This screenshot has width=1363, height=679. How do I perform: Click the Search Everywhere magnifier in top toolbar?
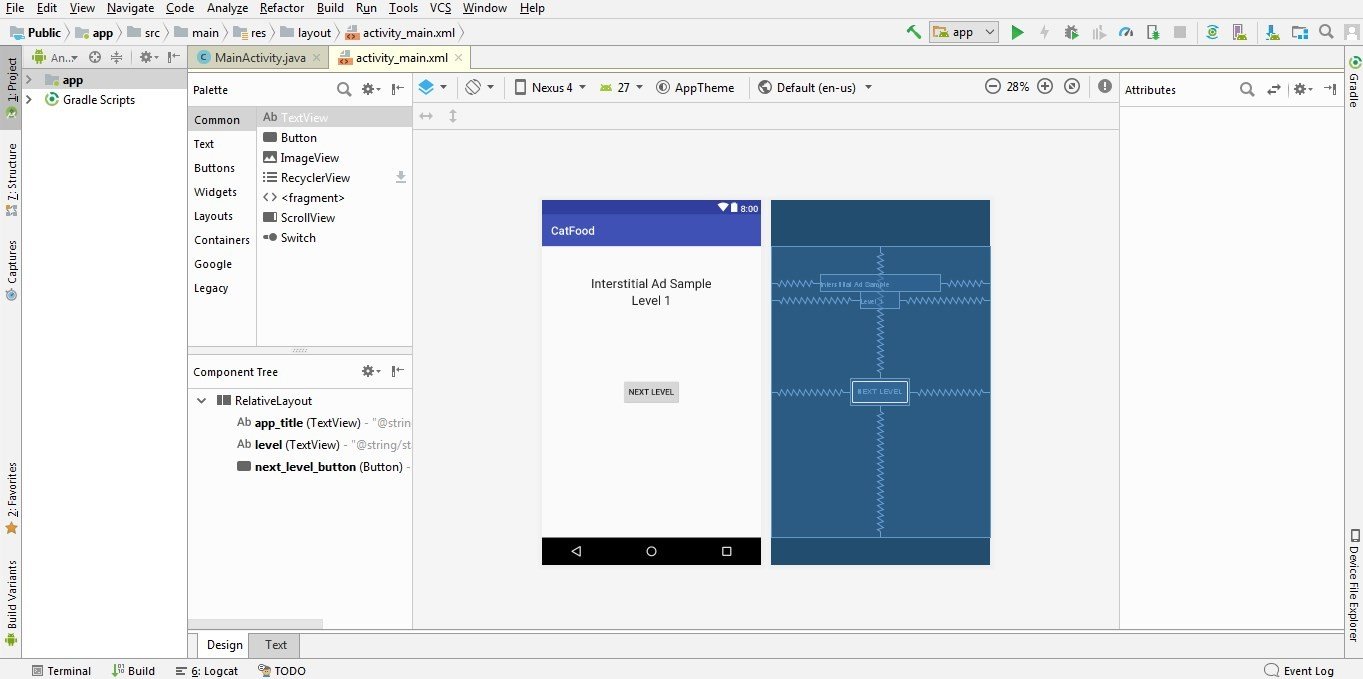click(x=1325, y=32)
